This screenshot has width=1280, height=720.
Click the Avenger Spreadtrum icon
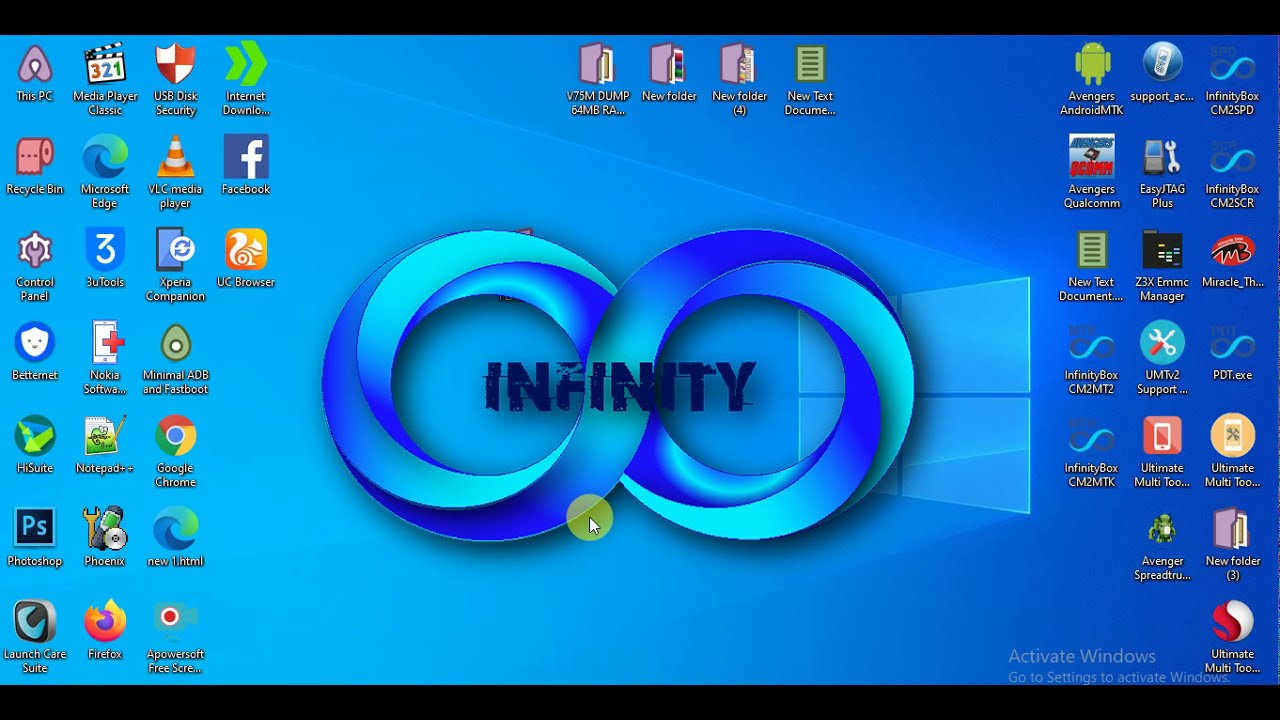point(1162,545)
